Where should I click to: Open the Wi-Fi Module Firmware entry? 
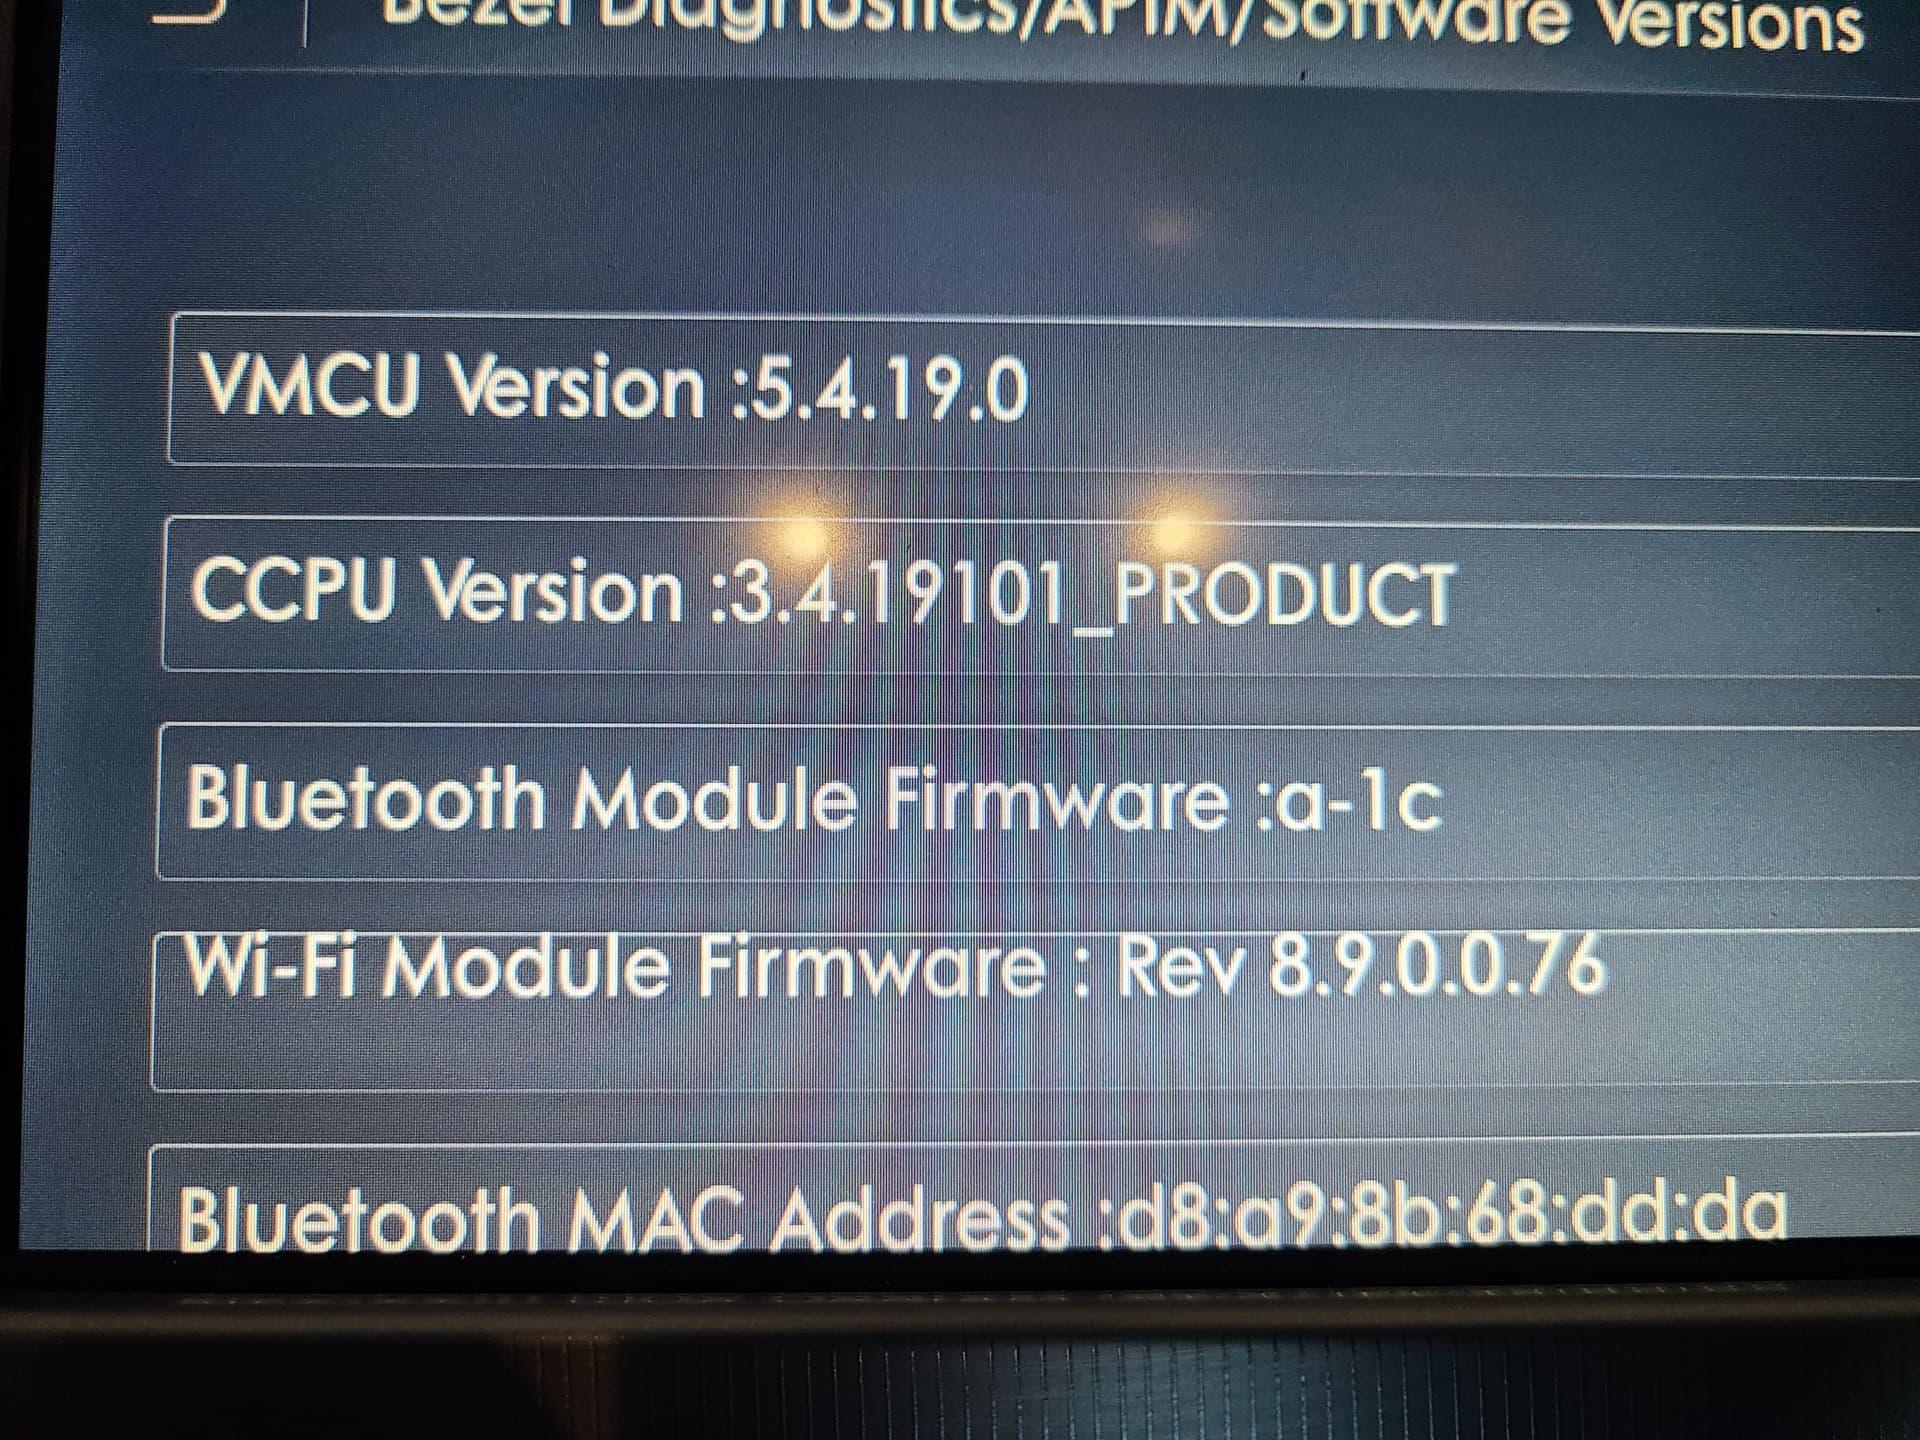click(x=1034, y=1010)
